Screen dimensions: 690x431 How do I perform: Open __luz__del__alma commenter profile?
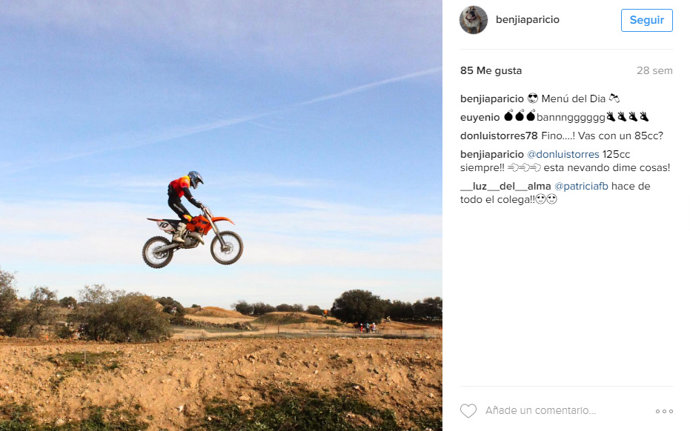pyautogui.click(x=506, y=186)
